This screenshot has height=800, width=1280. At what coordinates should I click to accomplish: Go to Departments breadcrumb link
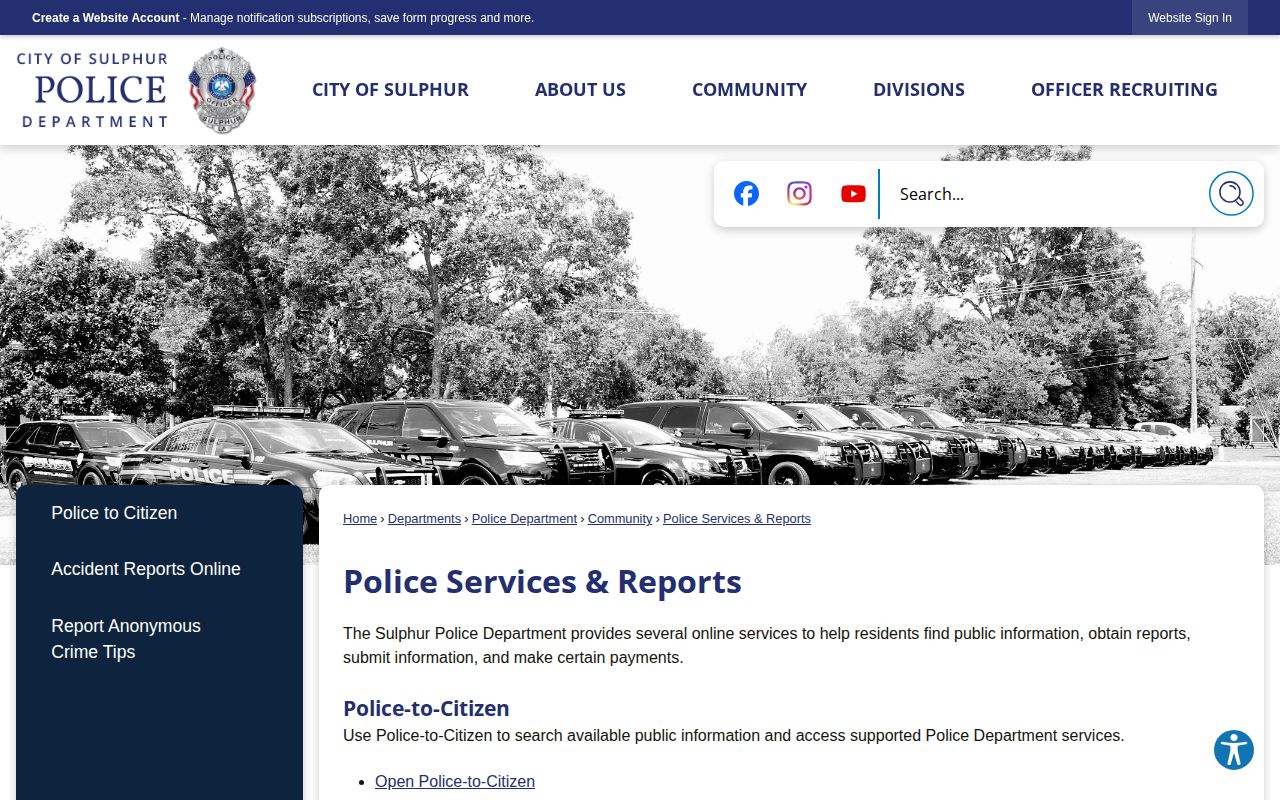424,519
